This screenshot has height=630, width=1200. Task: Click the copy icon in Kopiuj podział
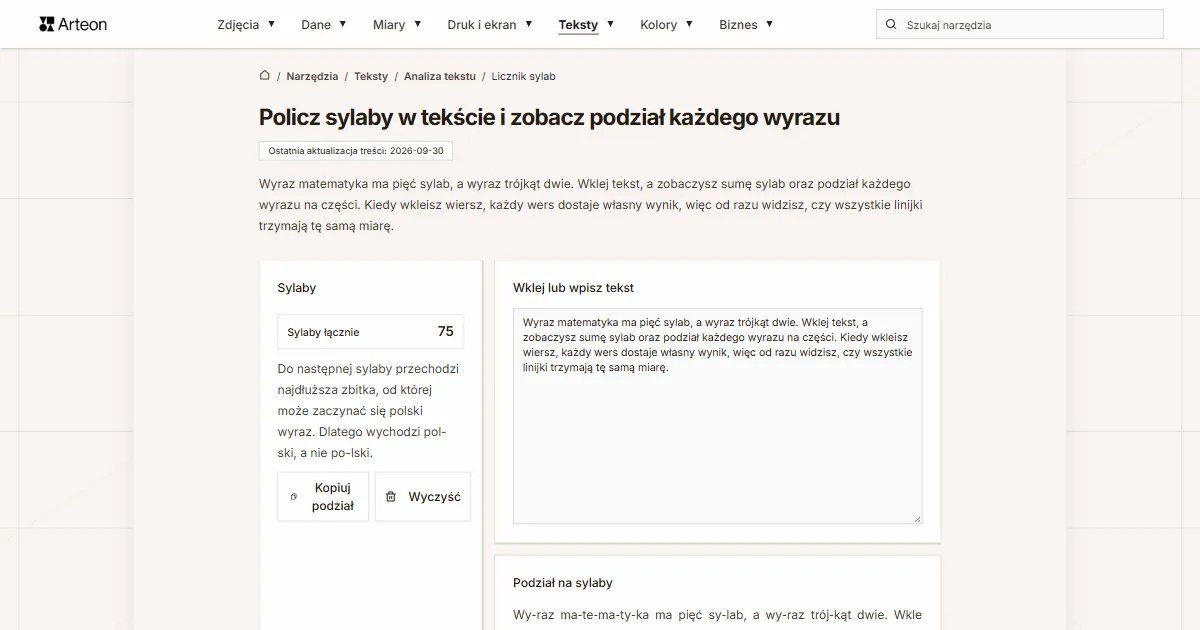(x=293, y=497)
